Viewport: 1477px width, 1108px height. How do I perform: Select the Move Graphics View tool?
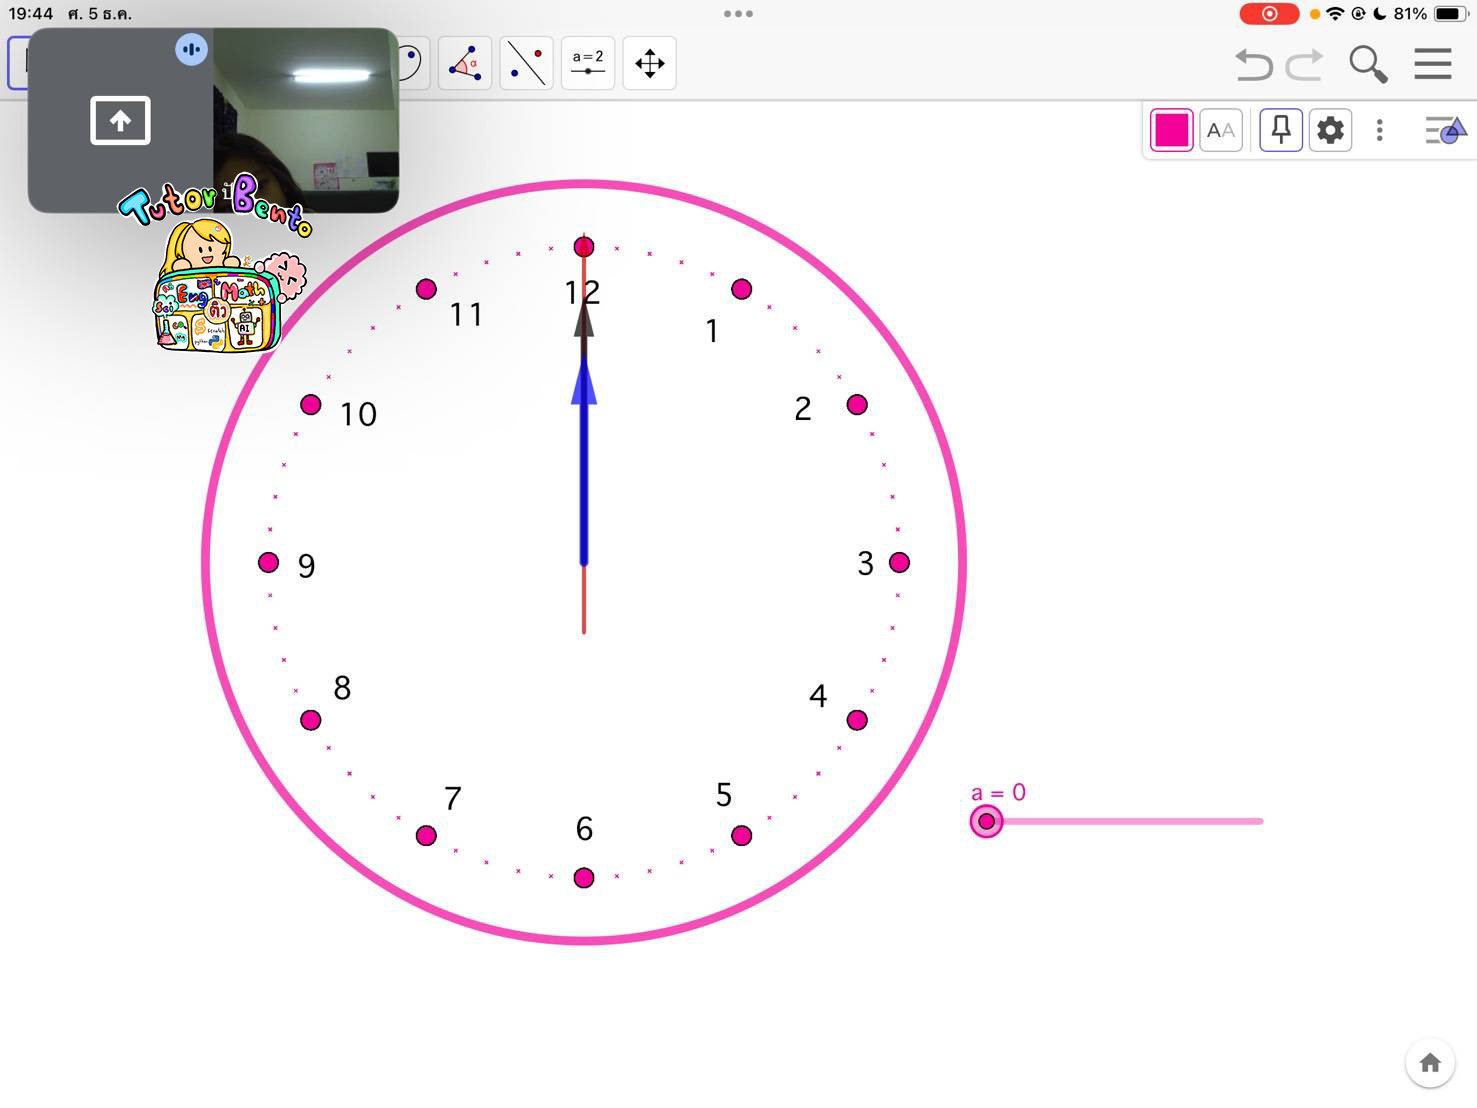pos(649,62)
